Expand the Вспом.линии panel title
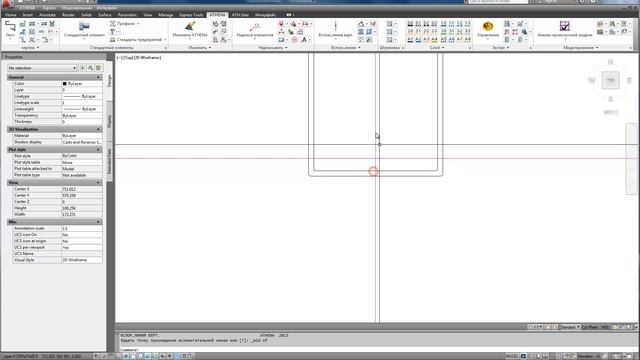Screen dimensions: 640x360 point(345,48)
